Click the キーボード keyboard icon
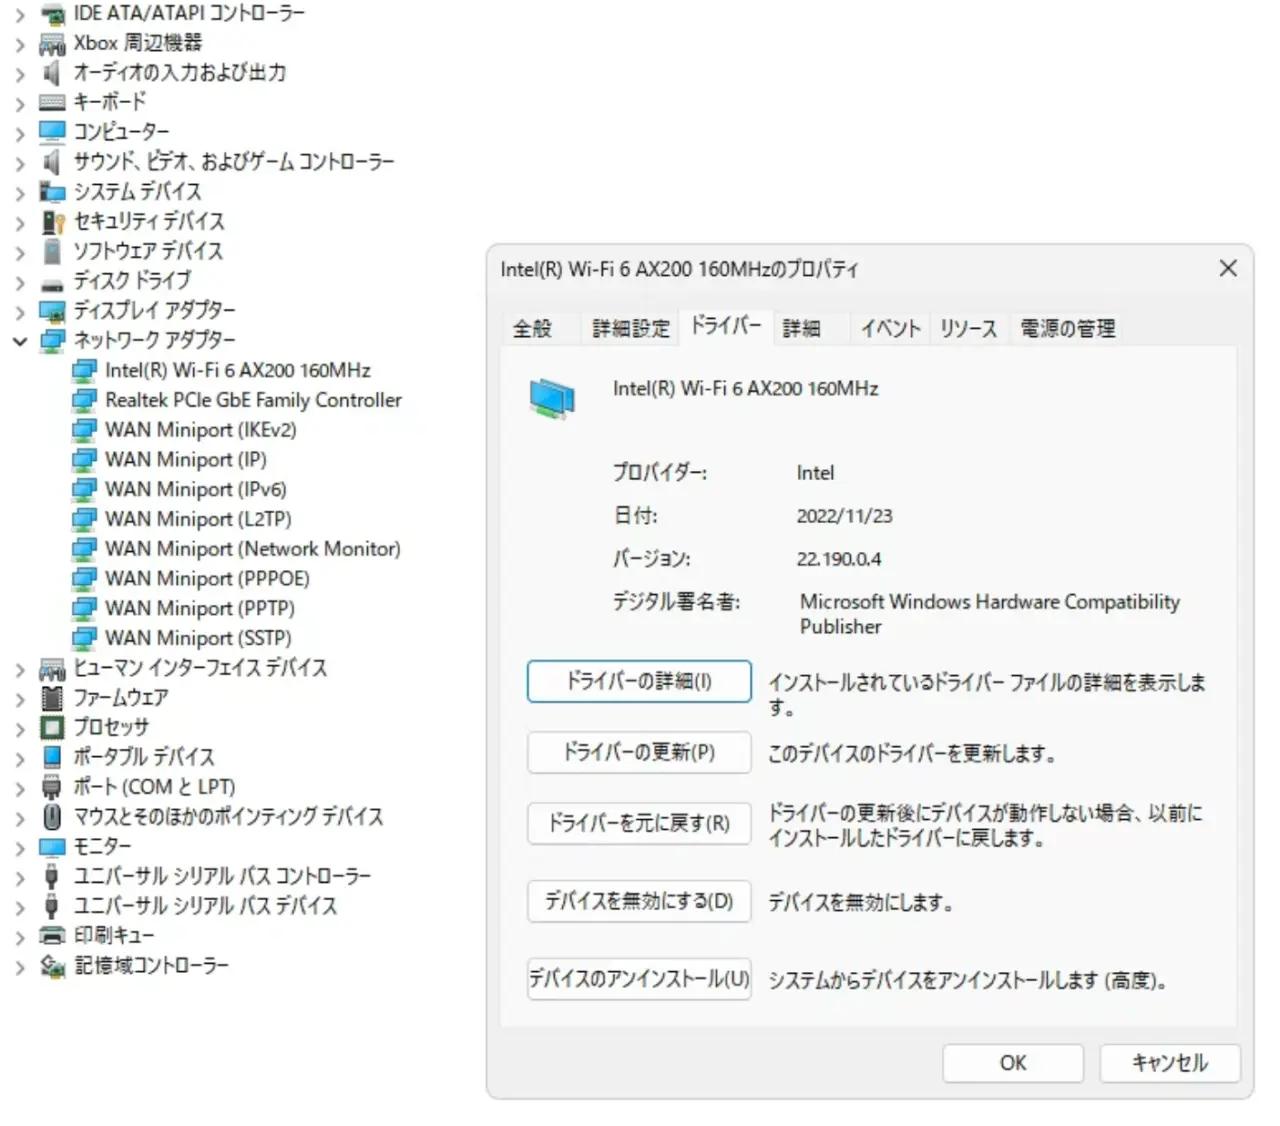Viewport: 1280px width, 1126px height. [x=52, y=102]
